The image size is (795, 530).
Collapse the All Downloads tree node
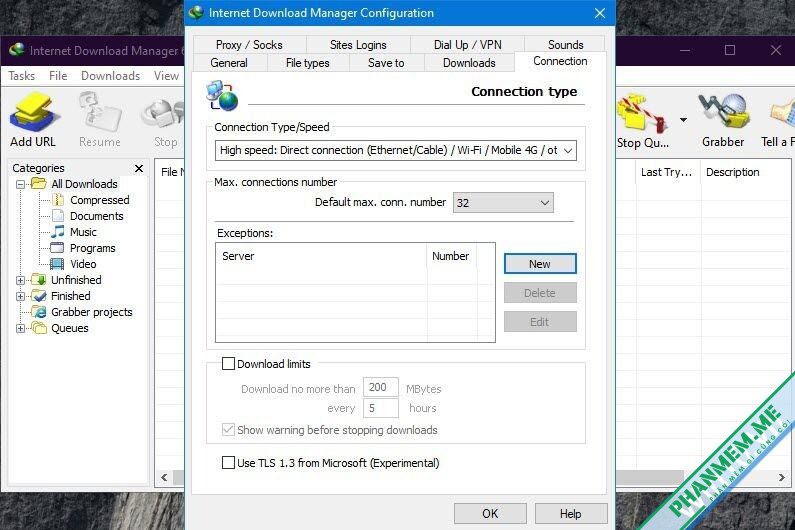[20, 184]
